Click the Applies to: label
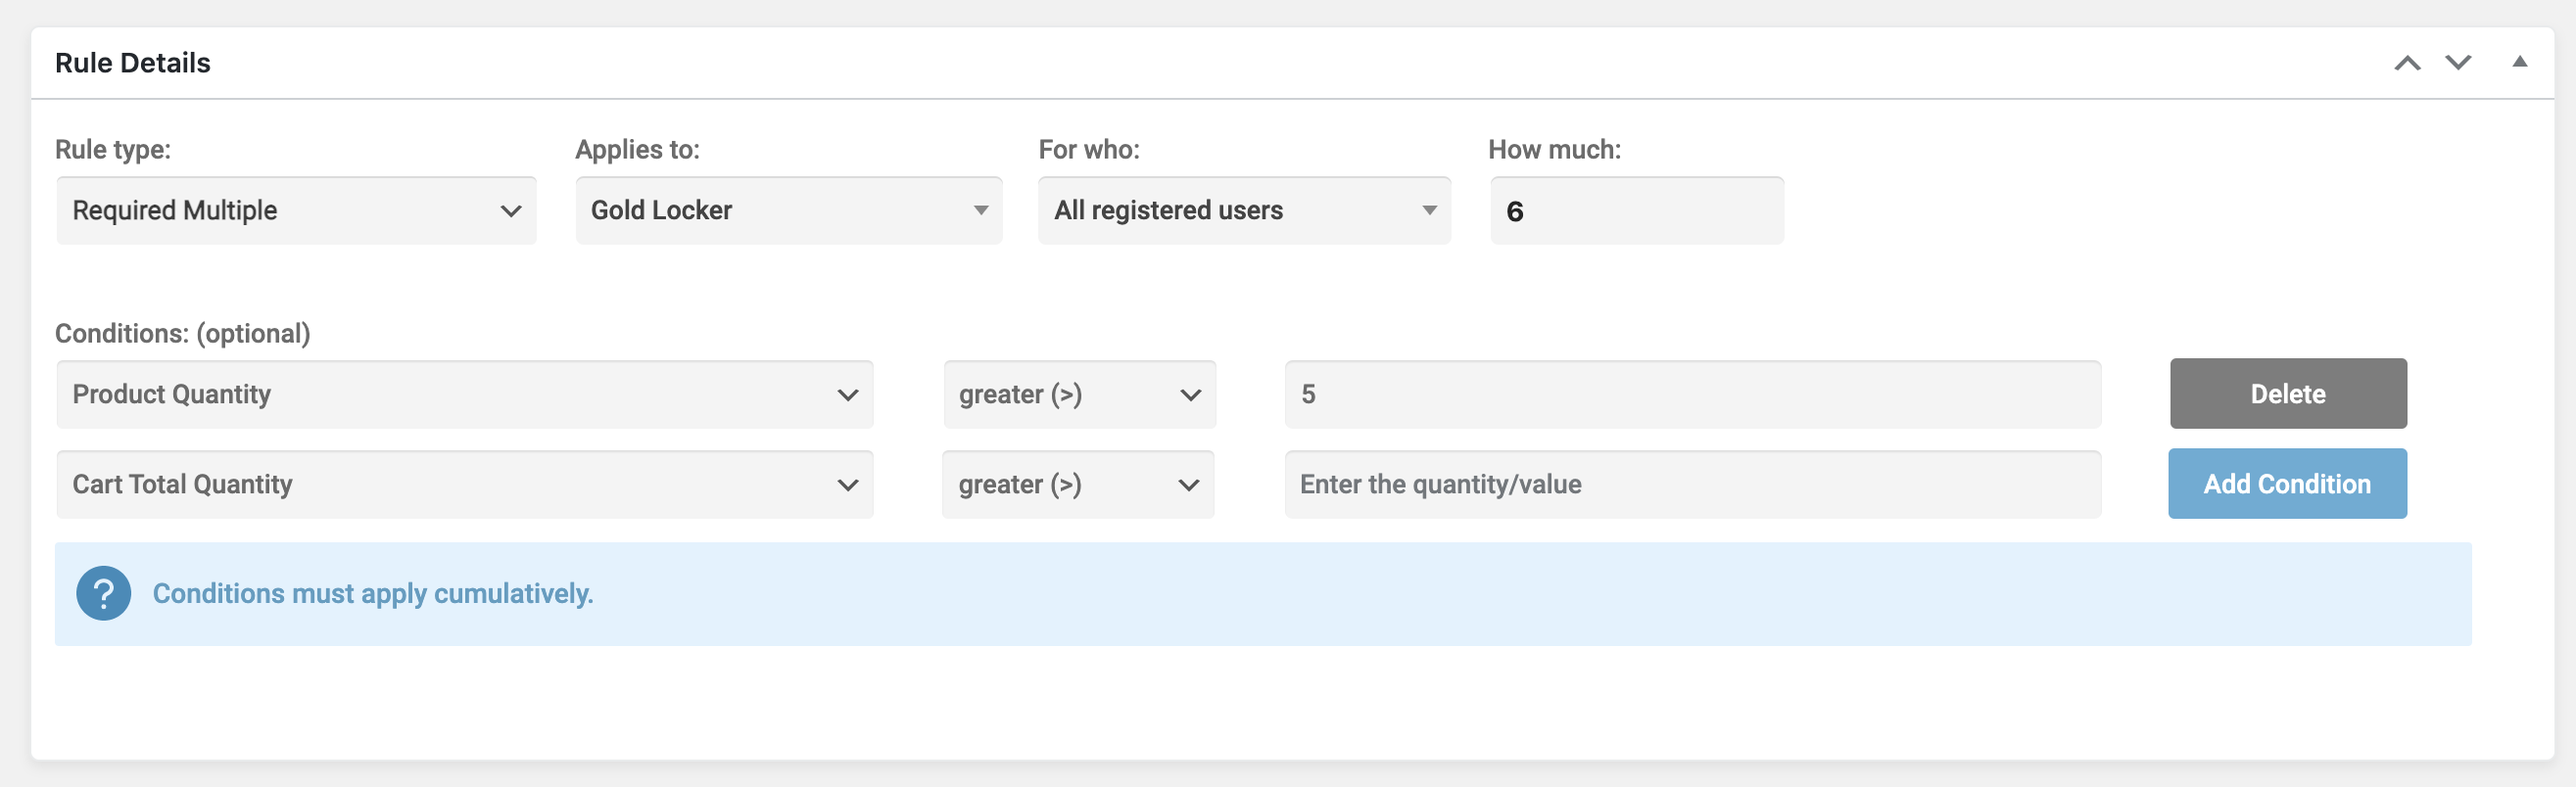 point(638,149)
